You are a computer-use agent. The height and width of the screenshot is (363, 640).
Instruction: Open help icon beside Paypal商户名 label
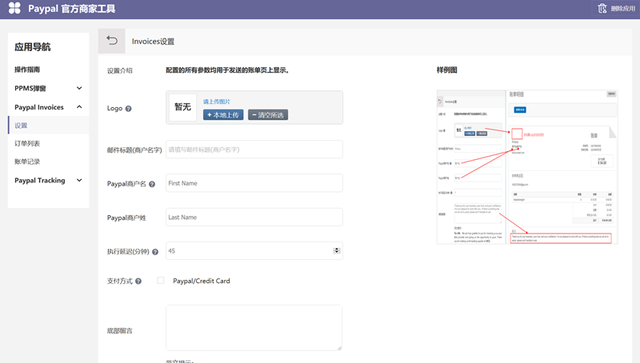pos(152,184)
